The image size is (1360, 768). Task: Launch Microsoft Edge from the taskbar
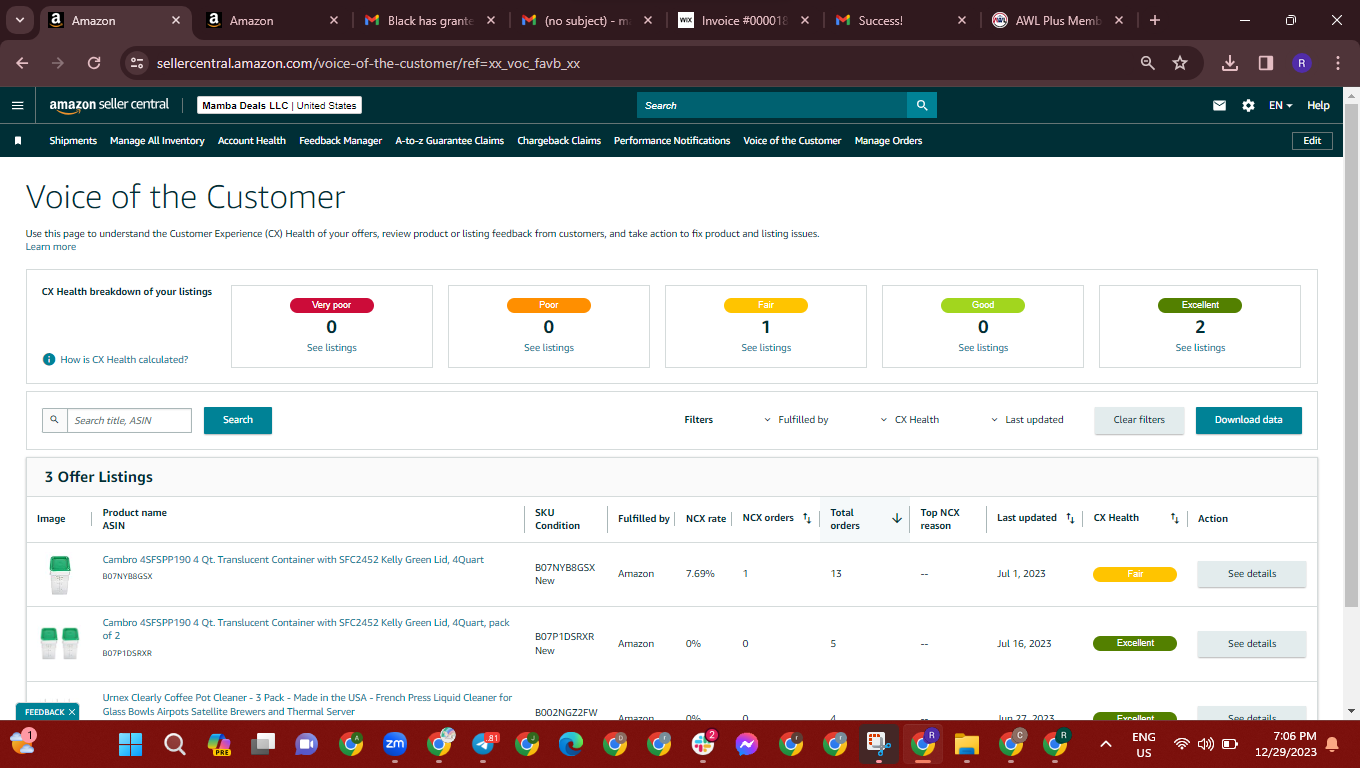pyautogui.click(x=571, y=744)
